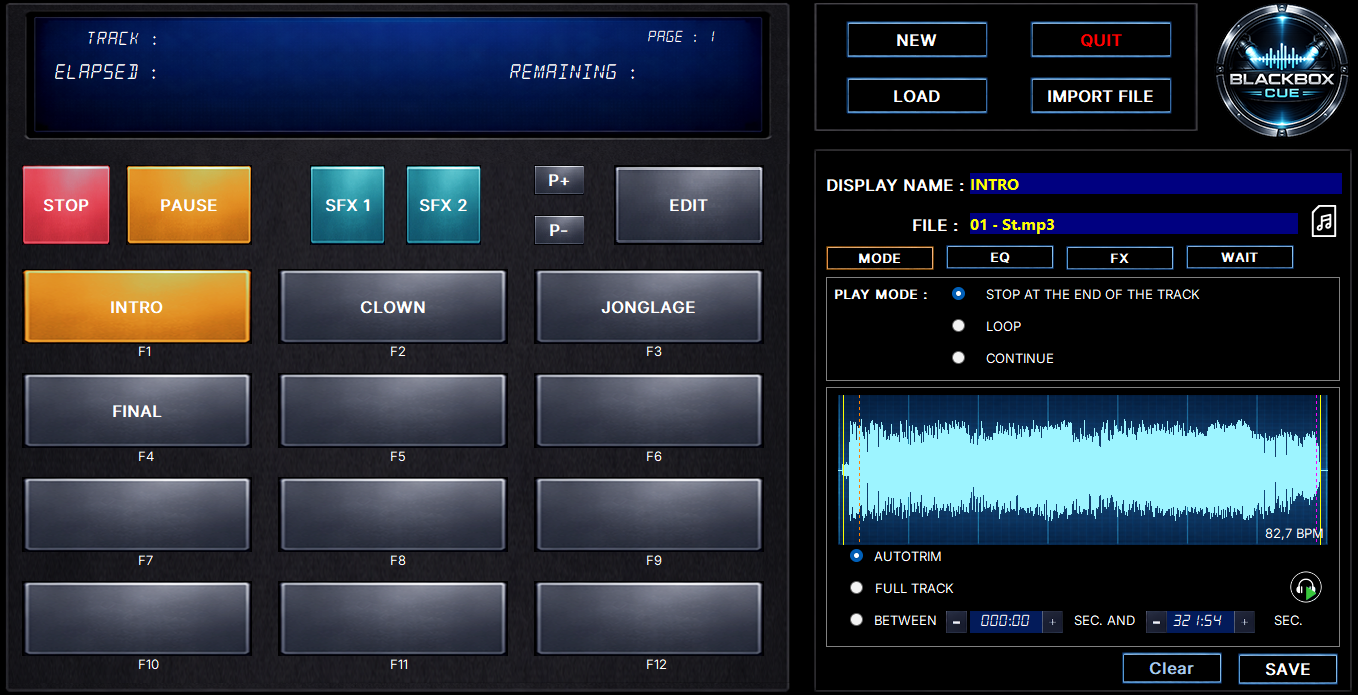Open the WAIT tab

tap(1239, 257)
